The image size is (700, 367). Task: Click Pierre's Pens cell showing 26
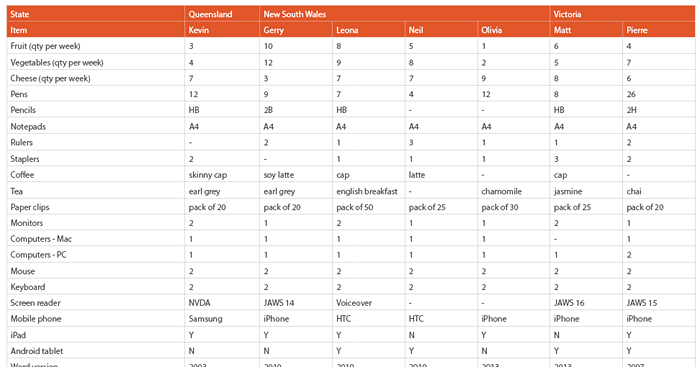point(659,94)
